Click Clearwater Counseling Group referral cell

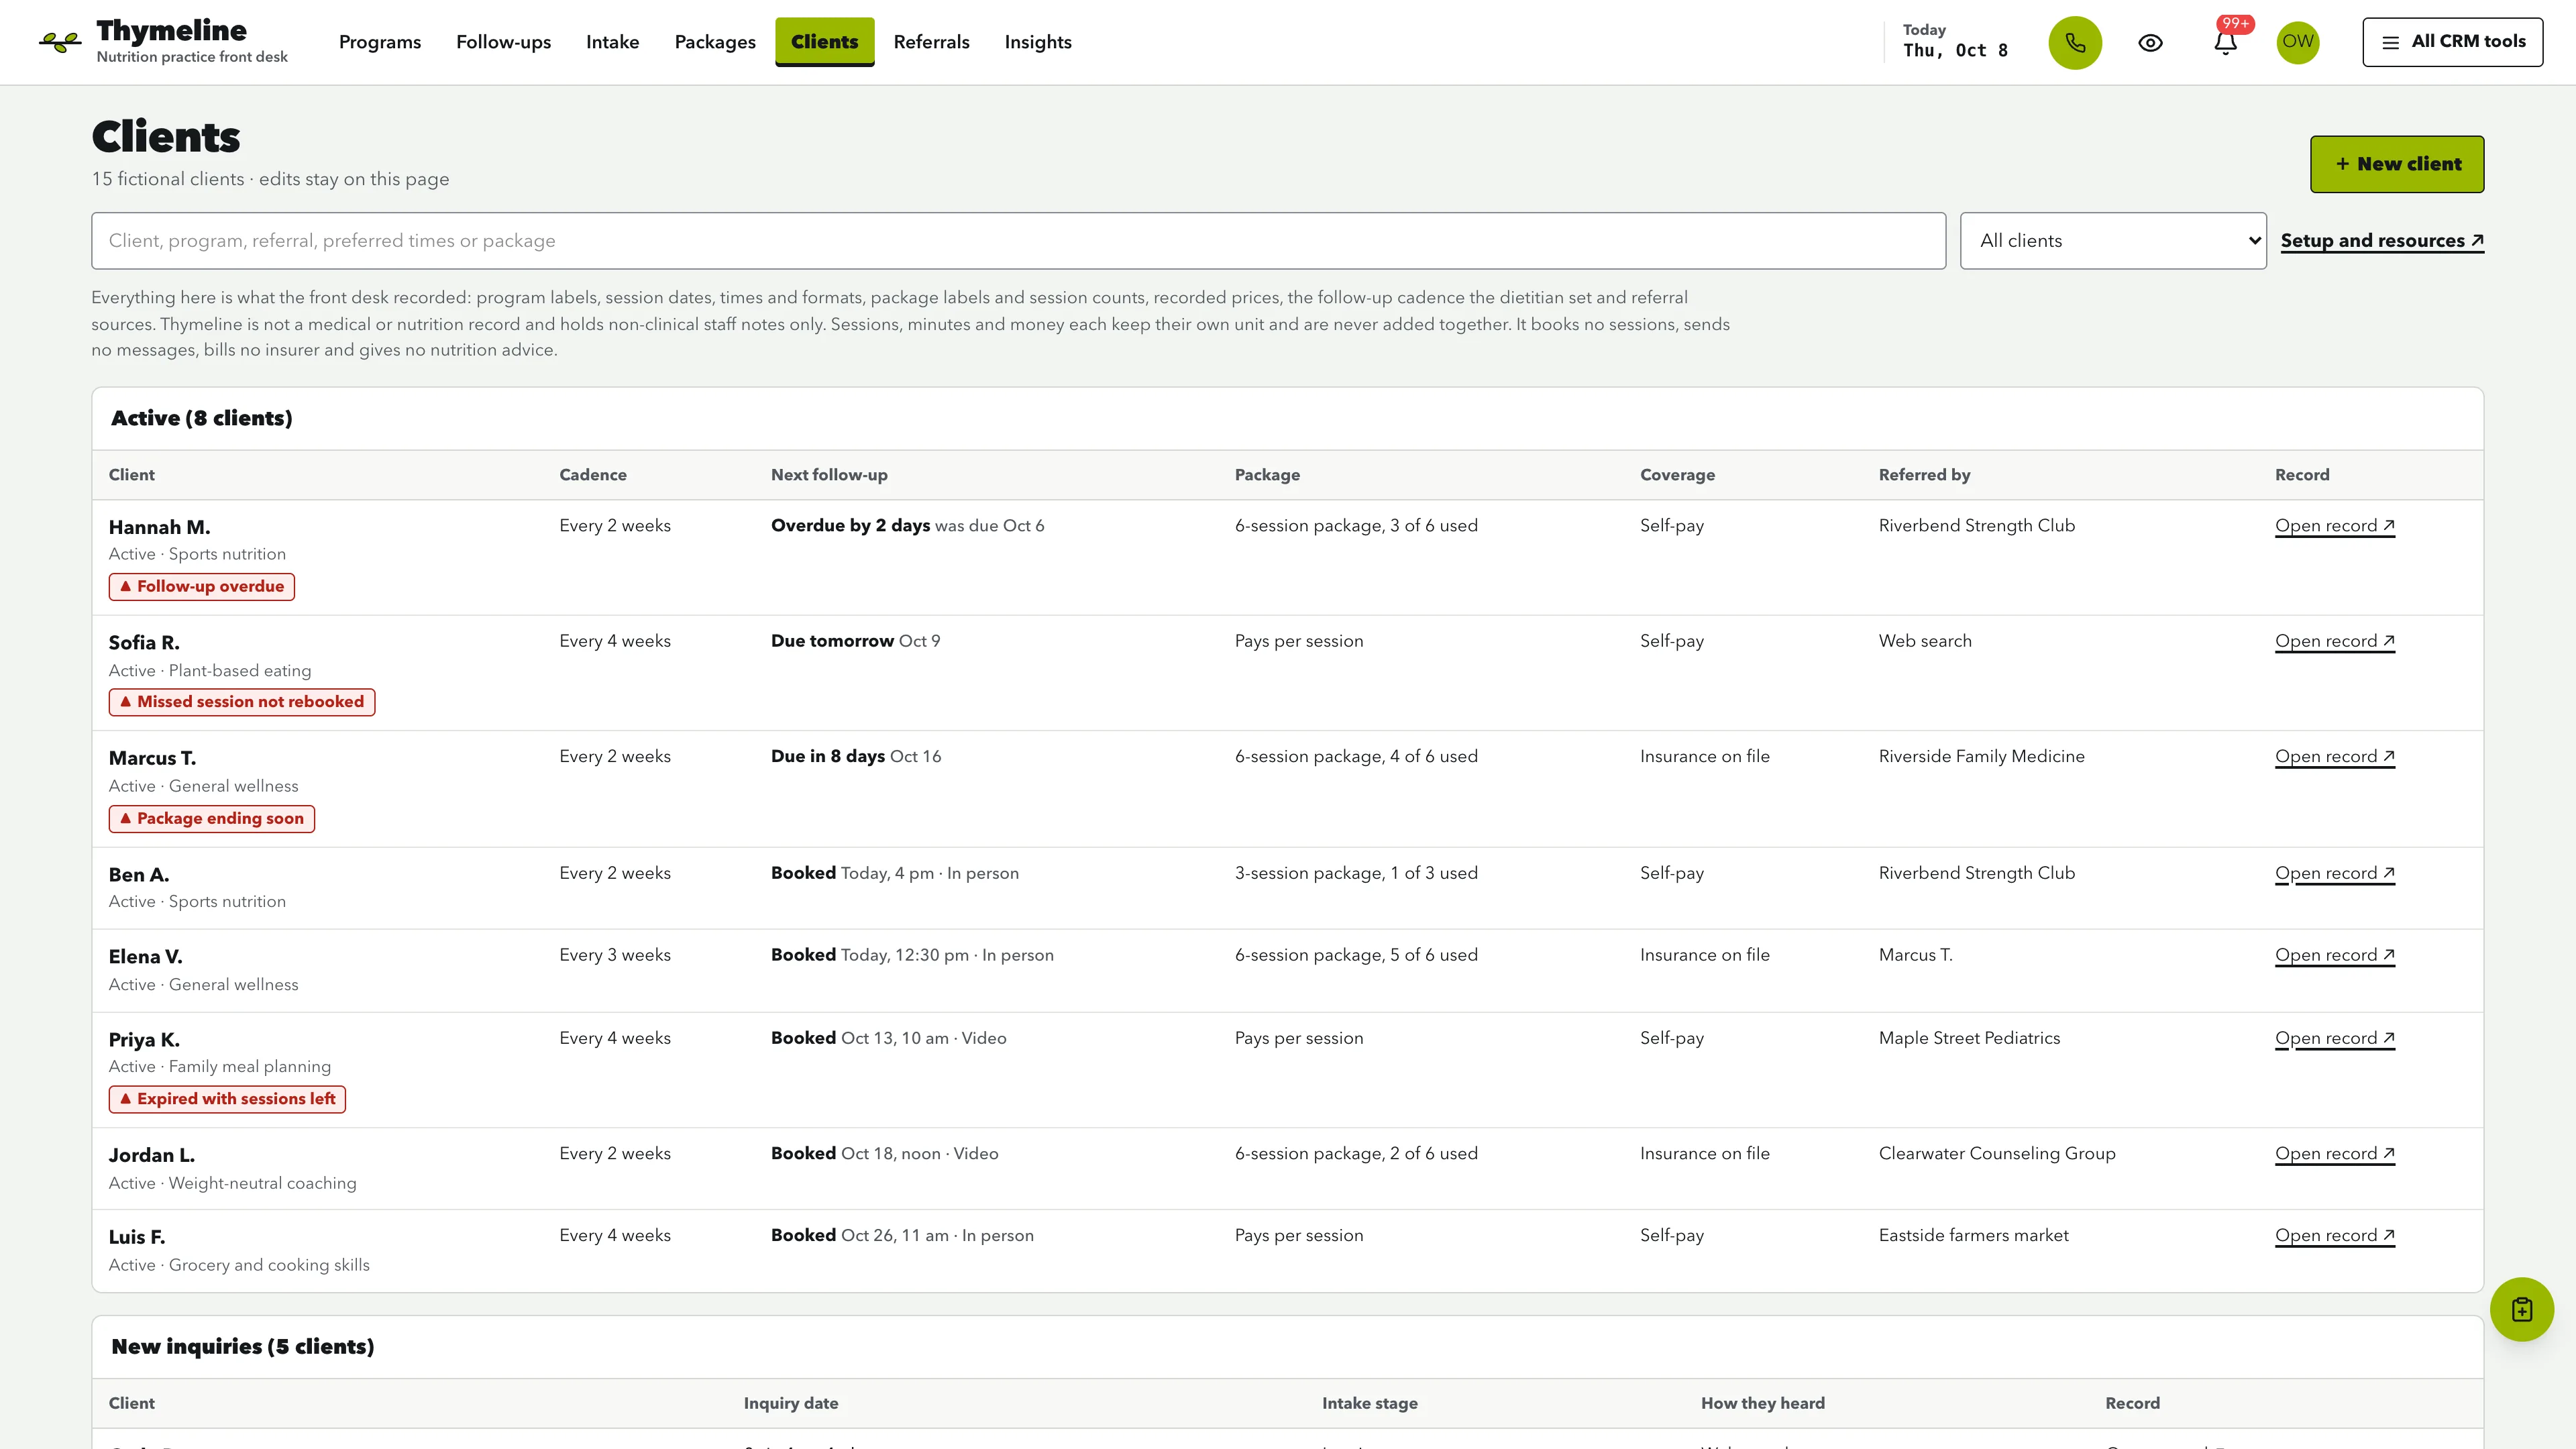coord(1996,1153)
